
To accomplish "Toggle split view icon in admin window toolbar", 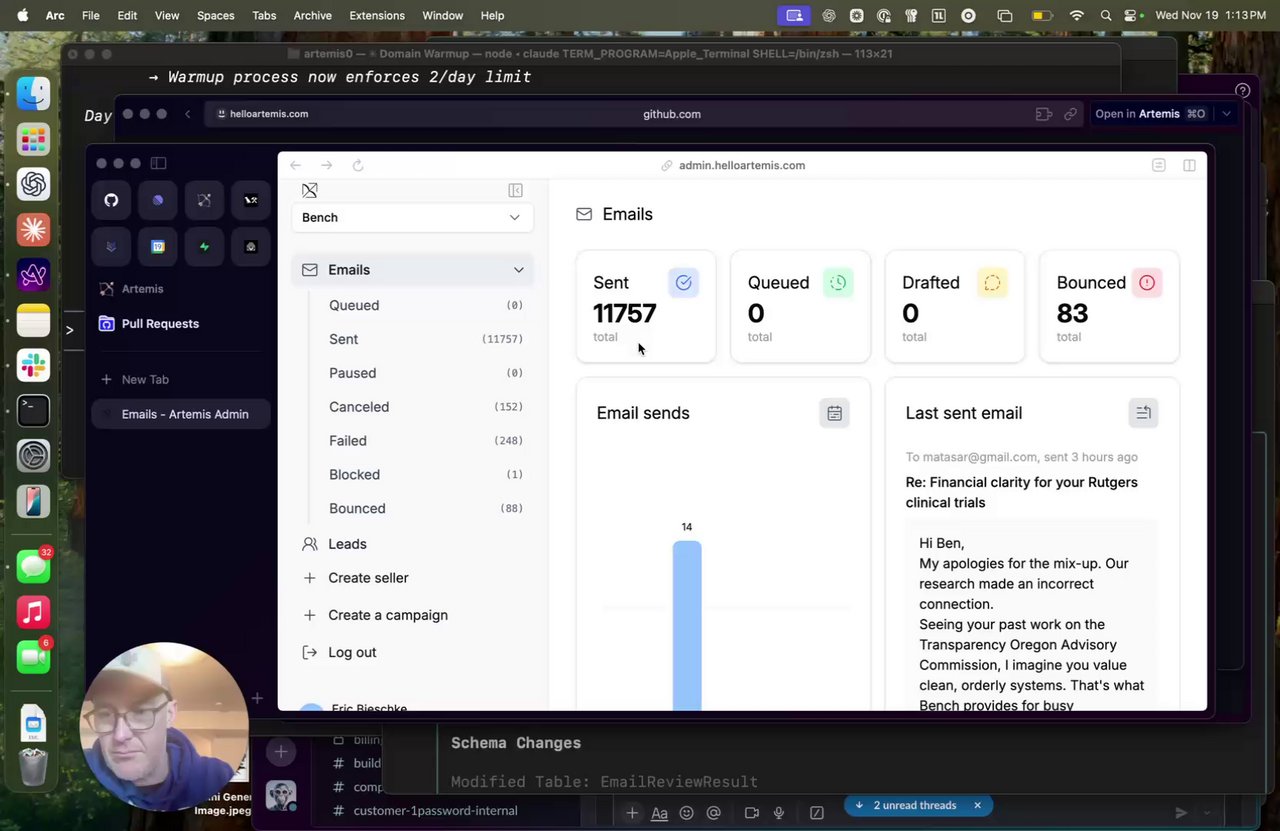I will point(1189,165).
